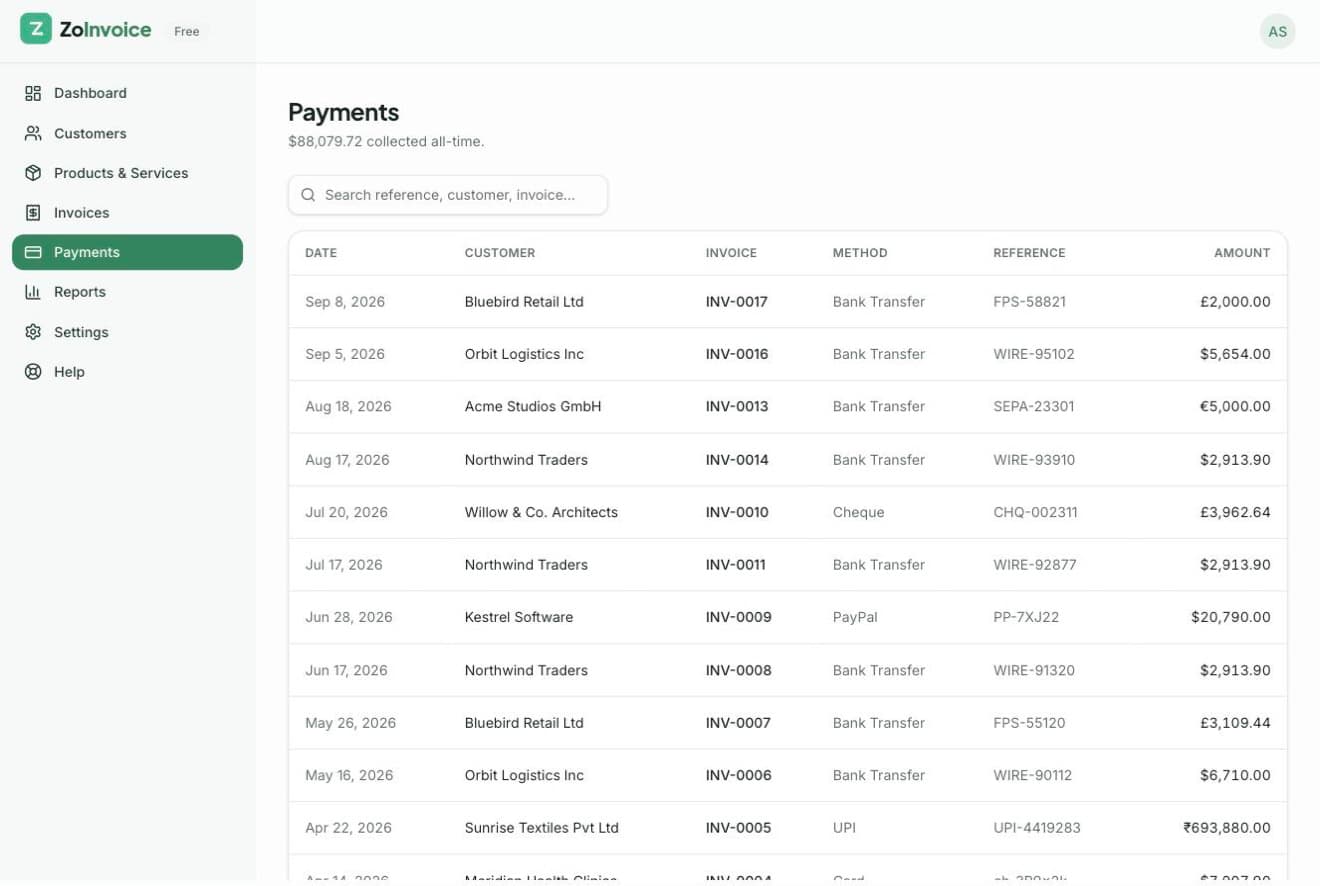Click the Sep 8, 2026 date cell

point(345,302)
